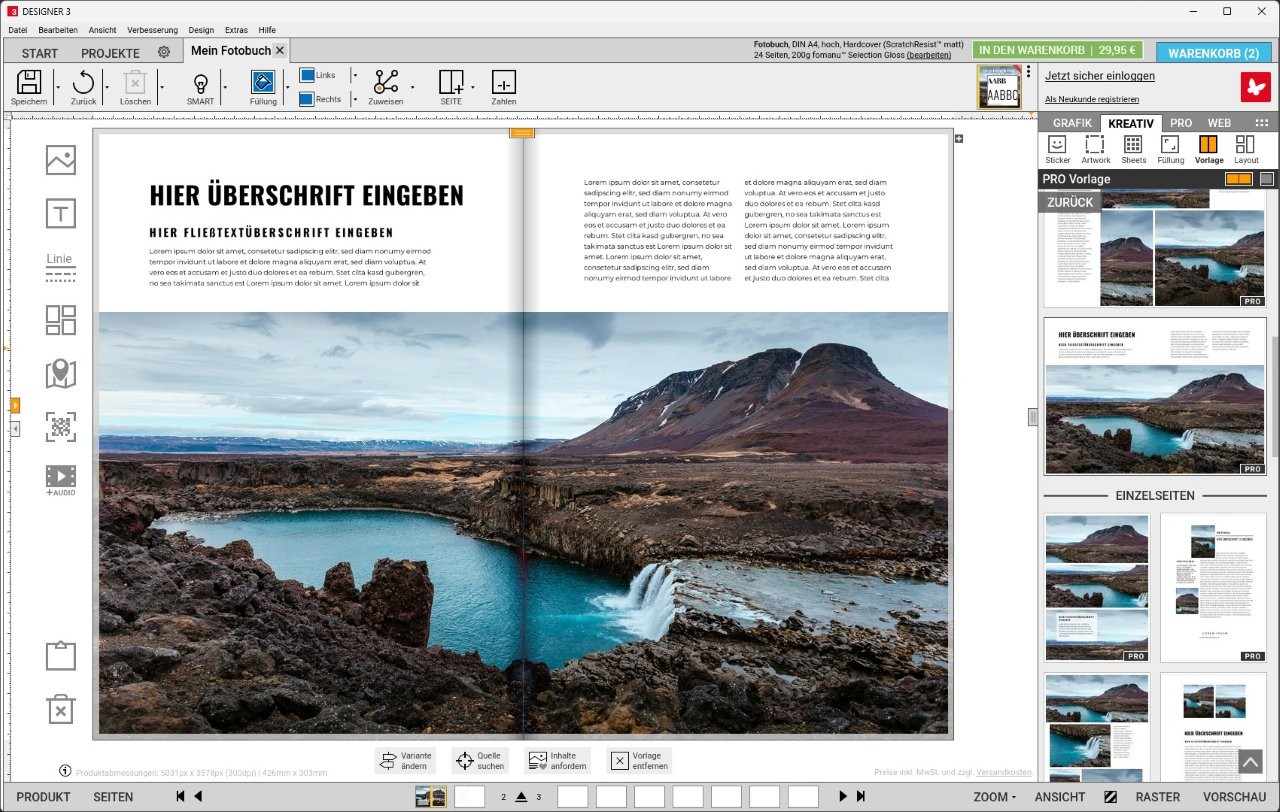Toggle single-page template view
1280x812 pixels.
pyautogui.click(x=1267, y=179)
